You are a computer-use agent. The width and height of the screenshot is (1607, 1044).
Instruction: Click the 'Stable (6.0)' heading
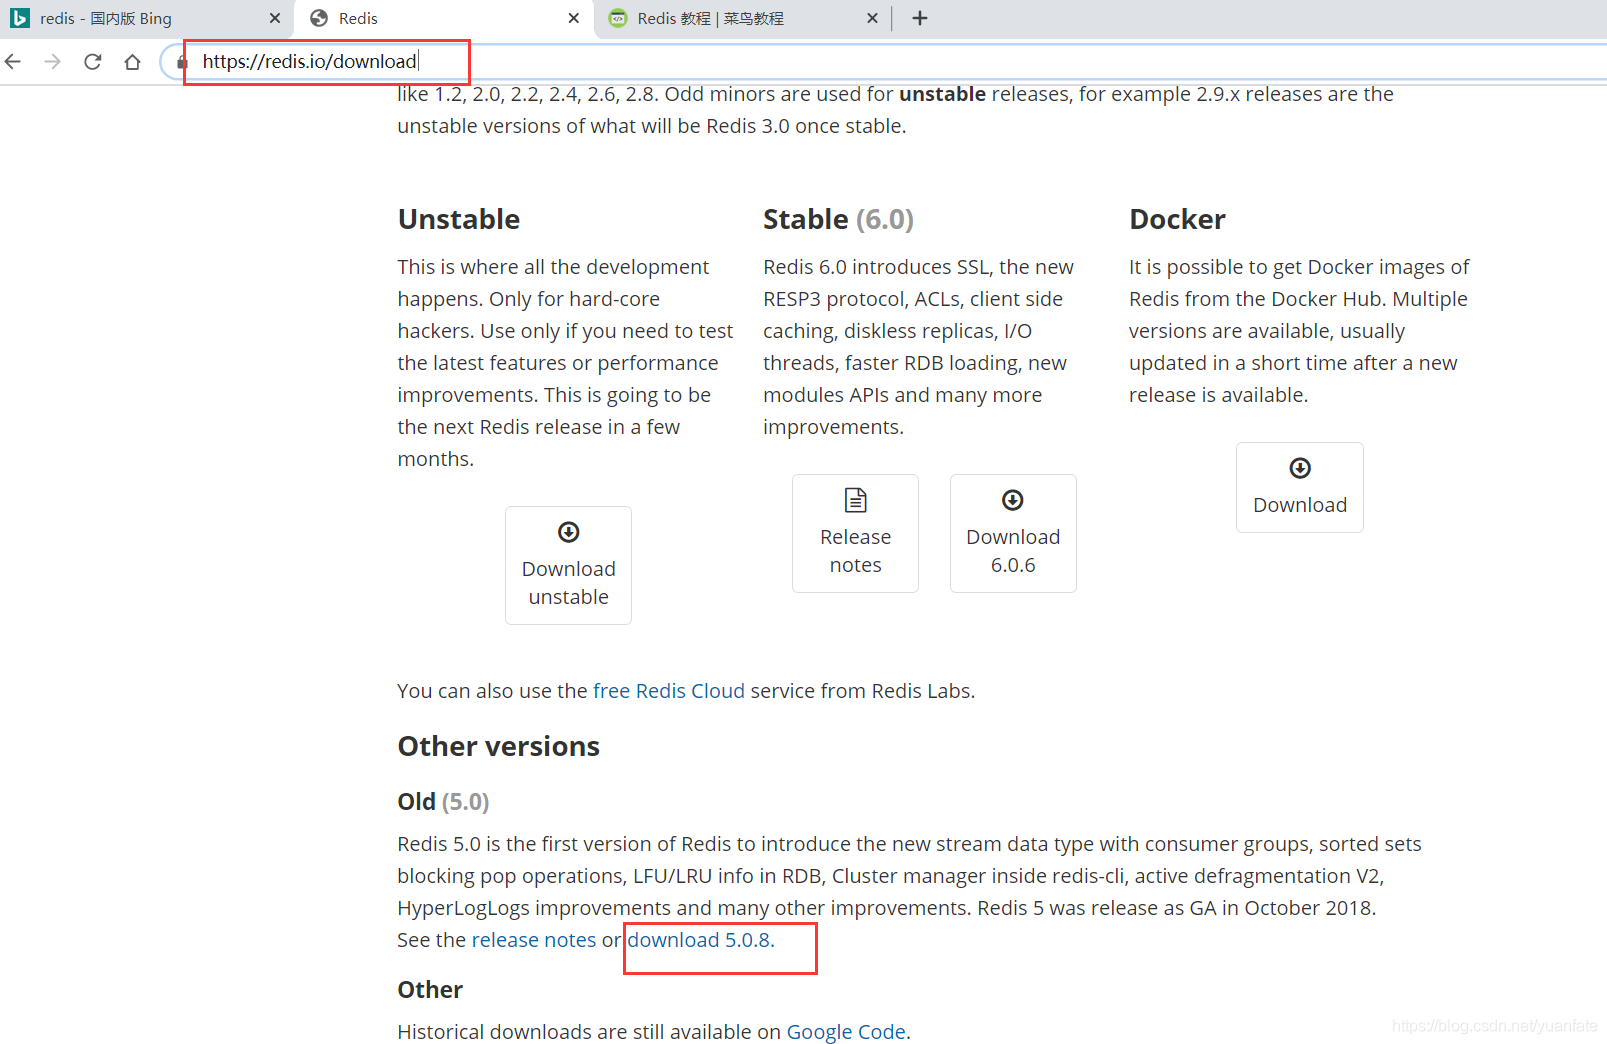tap(838, 219)
